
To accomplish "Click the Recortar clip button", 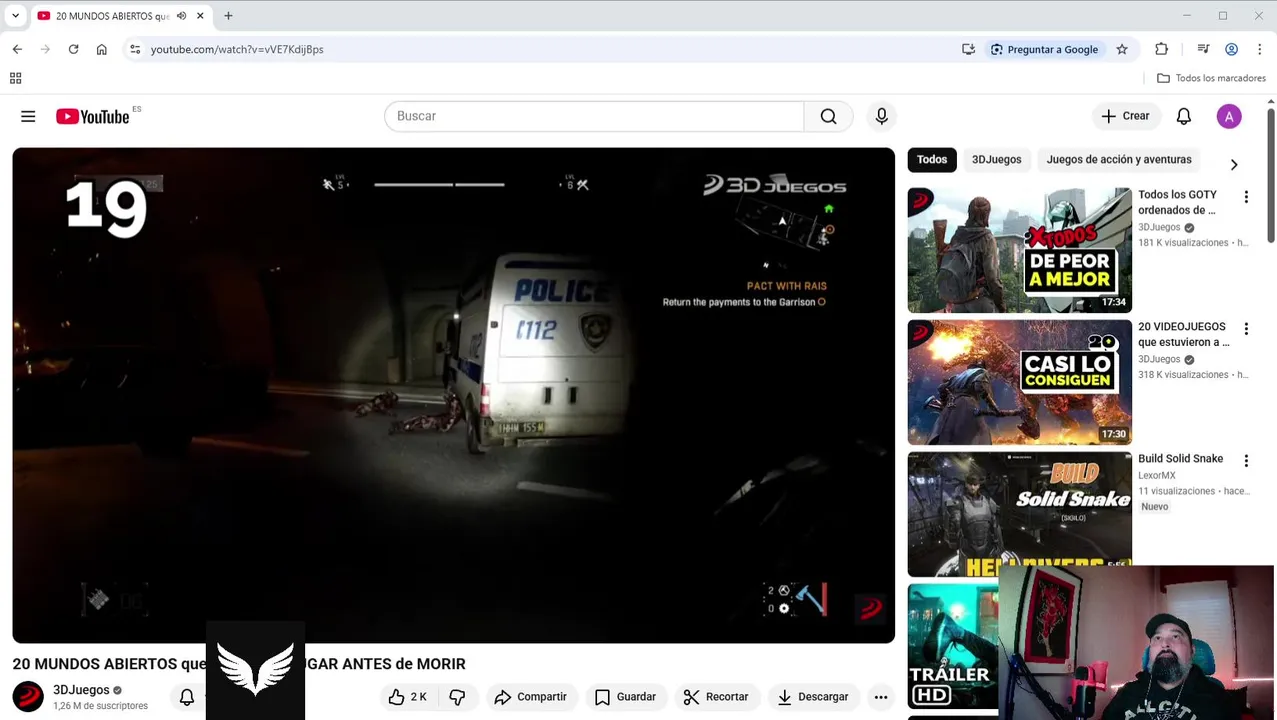I will point(715,697).
